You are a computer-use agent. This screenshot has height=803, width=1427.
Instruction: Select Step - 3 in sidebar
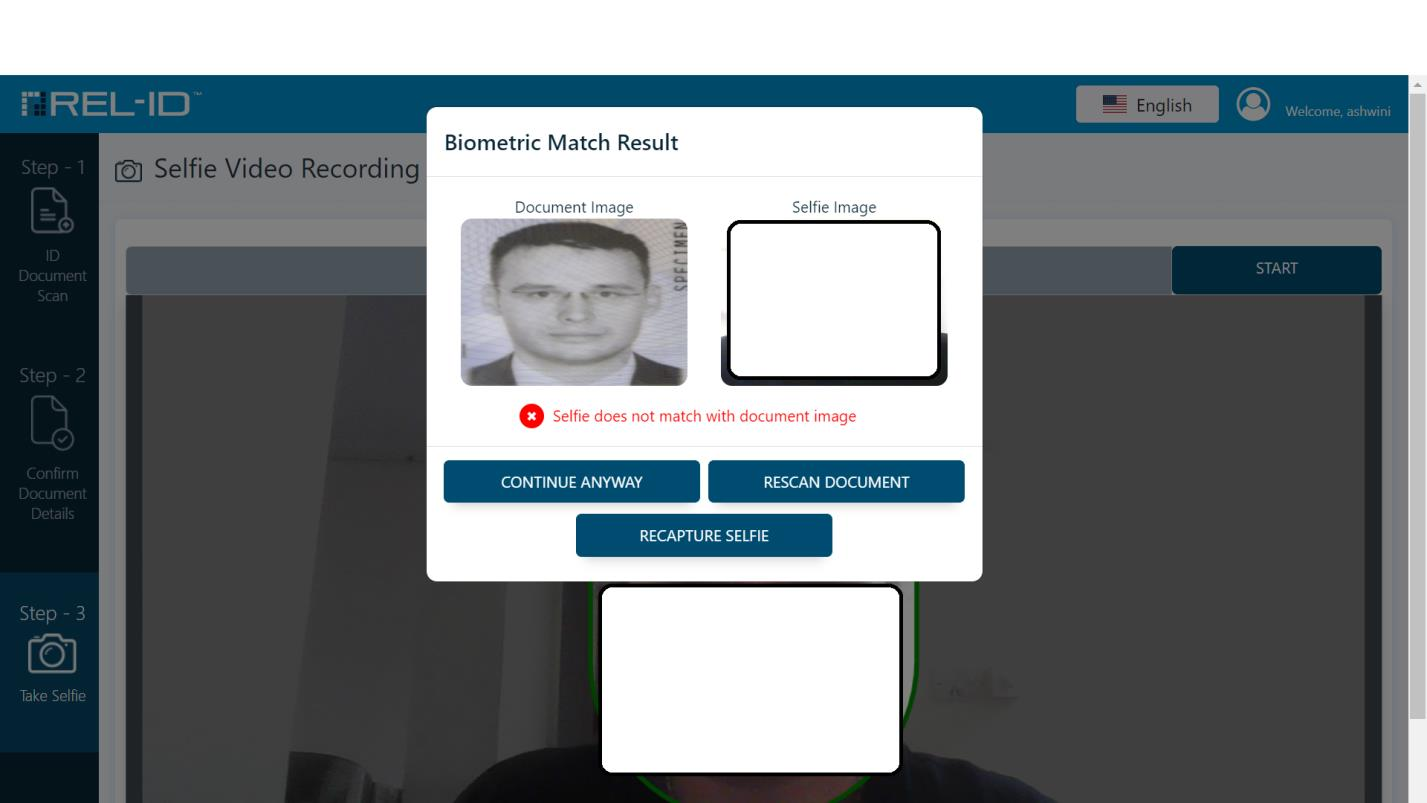(53, 613)
